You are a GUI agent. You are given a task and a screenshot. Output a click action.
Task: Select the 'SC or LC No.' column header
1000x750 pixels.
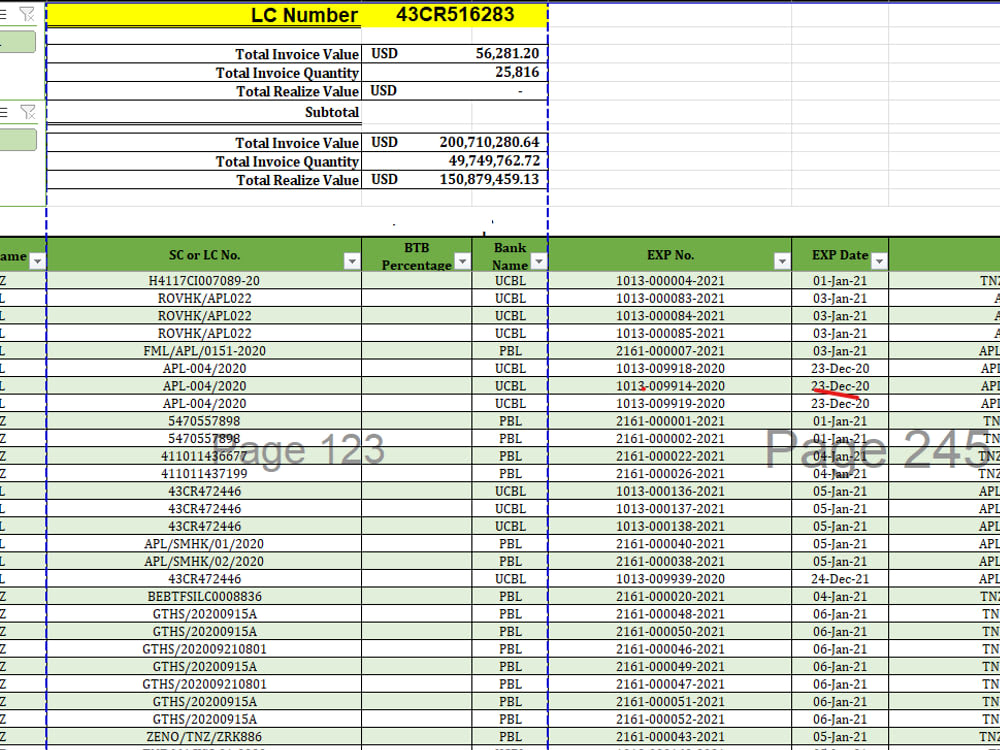204,254
